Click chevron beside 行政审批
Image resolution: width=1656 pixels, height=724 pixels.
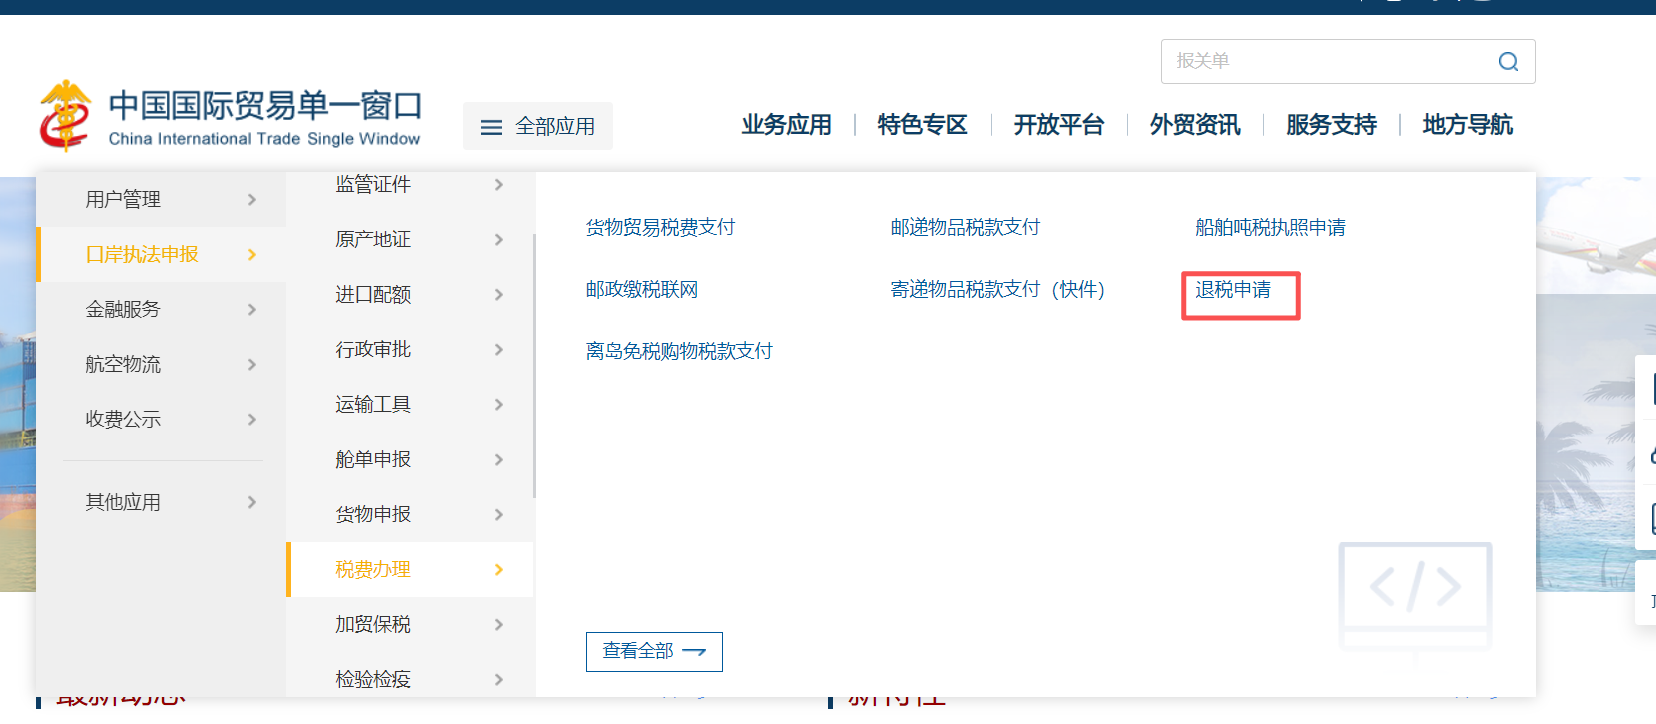click(x=499, y=350)
